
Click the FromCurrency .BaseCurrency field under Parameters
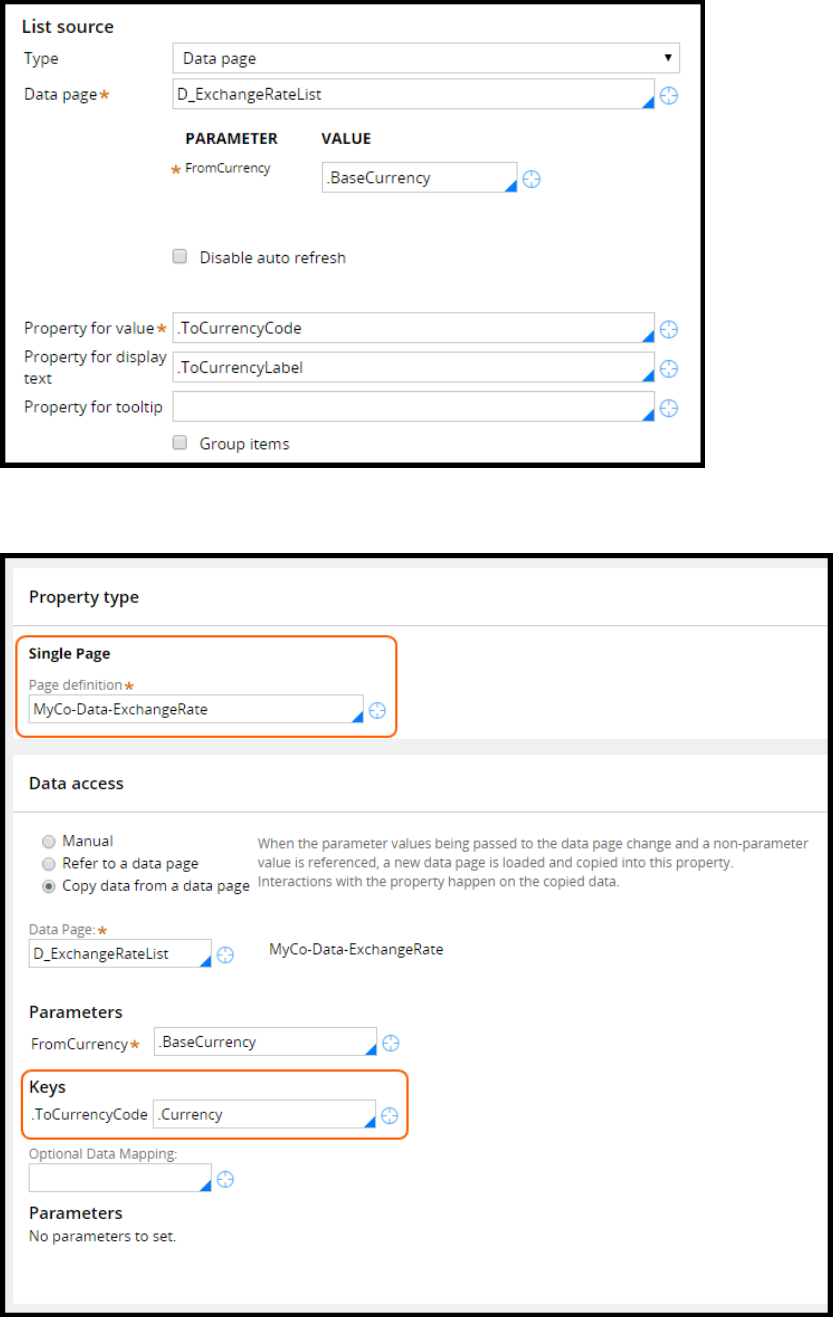265,1042
